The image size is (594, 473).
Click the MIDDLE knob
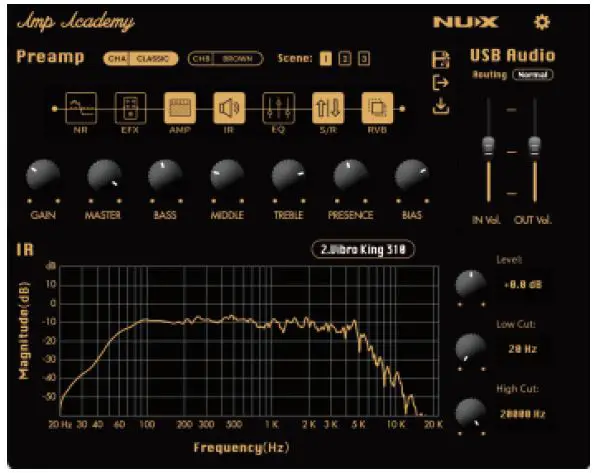(x=227, y=176)
